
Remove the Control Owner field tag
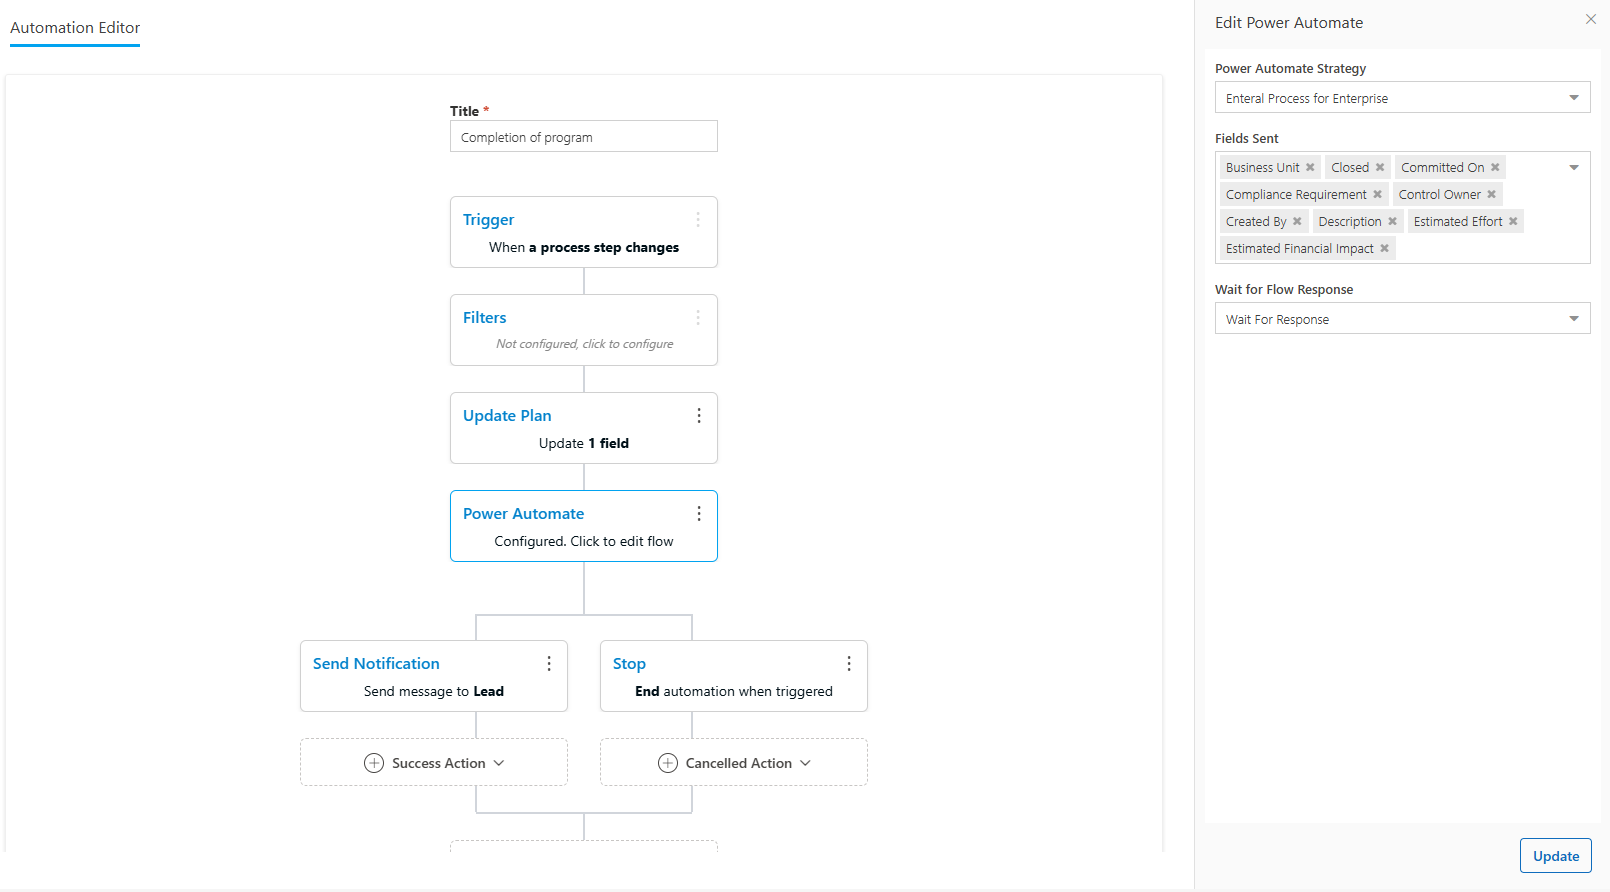click(1491, 194)
